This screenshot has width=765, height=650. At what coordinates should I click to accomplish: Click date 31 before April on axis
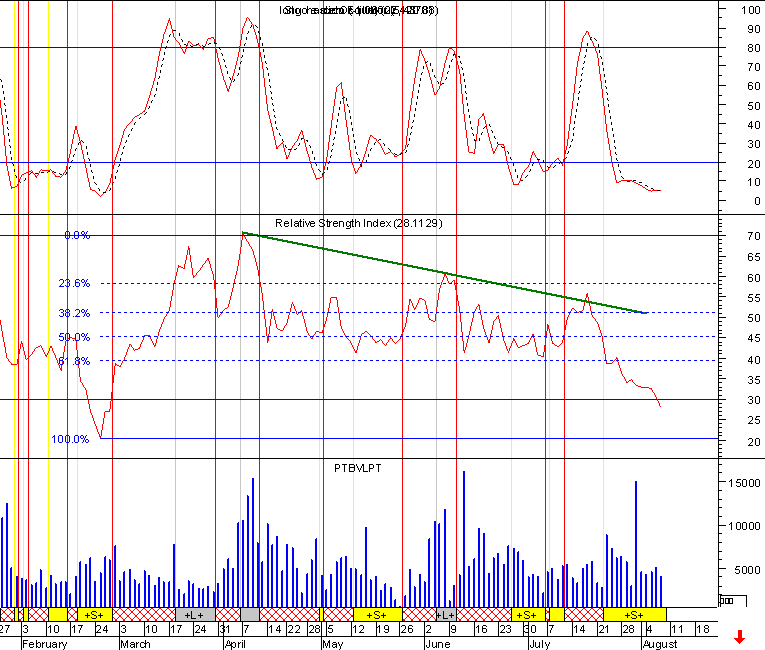225,629
